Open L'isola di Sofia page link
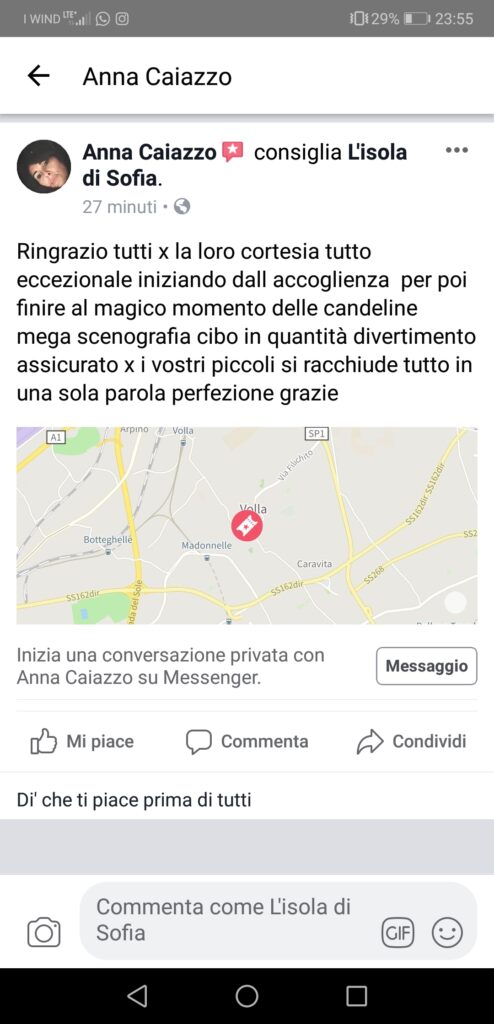The height and width of the screenshot is (1024, 494). [x=244, y=165]
